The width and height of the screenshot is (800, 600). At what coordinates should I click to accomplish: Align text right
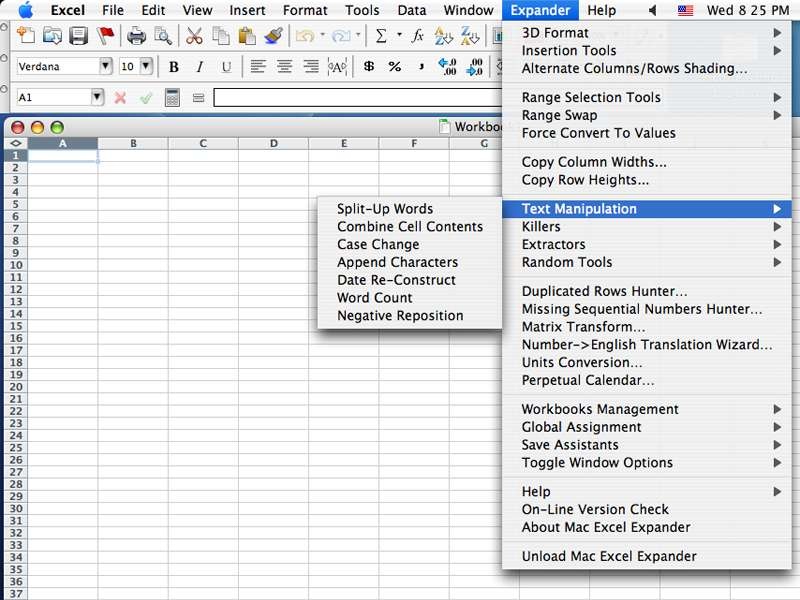311,67
